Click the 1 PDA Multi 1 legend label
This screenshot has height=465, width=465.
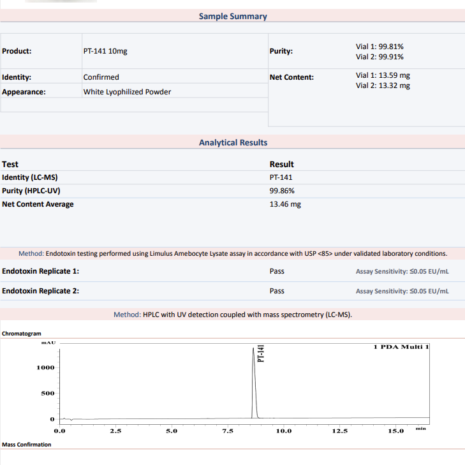tap(401, 347)
